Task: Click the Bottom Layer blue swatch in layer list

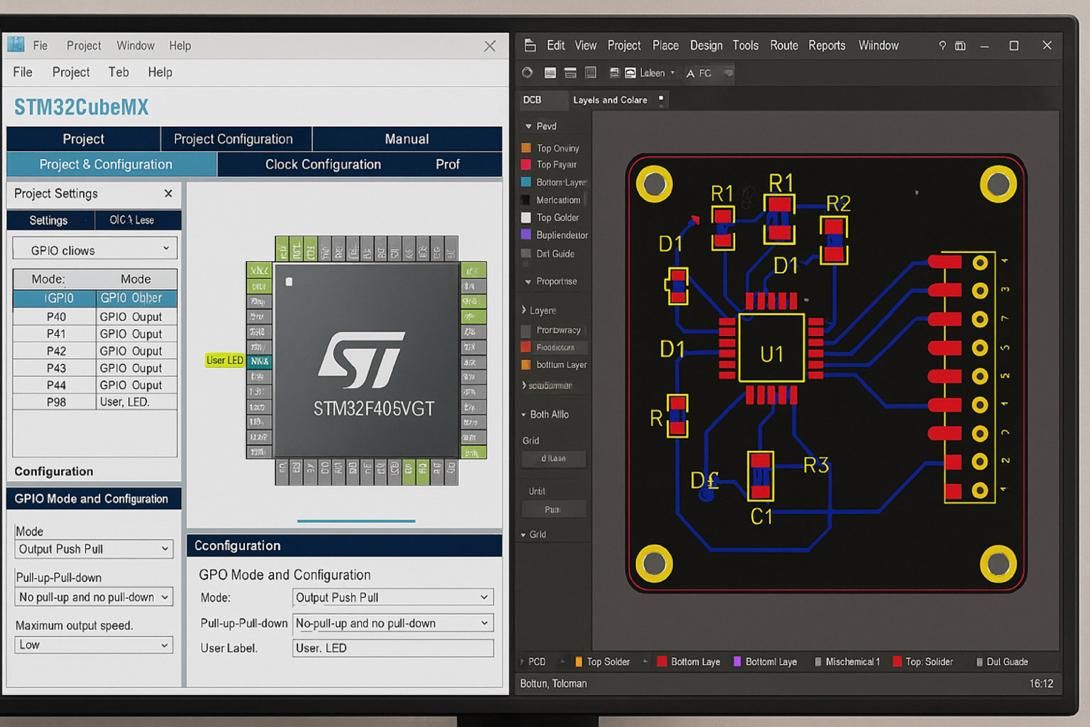Action: [x=526, y=182]
